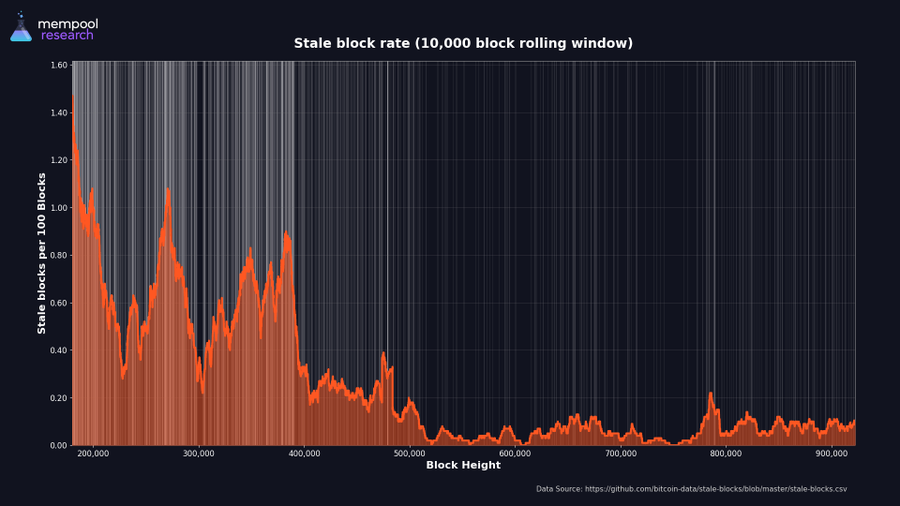Click the 600,000 x-axis tick label
The height and width of the screenshot is (506, 900).
tap(515, 453)
